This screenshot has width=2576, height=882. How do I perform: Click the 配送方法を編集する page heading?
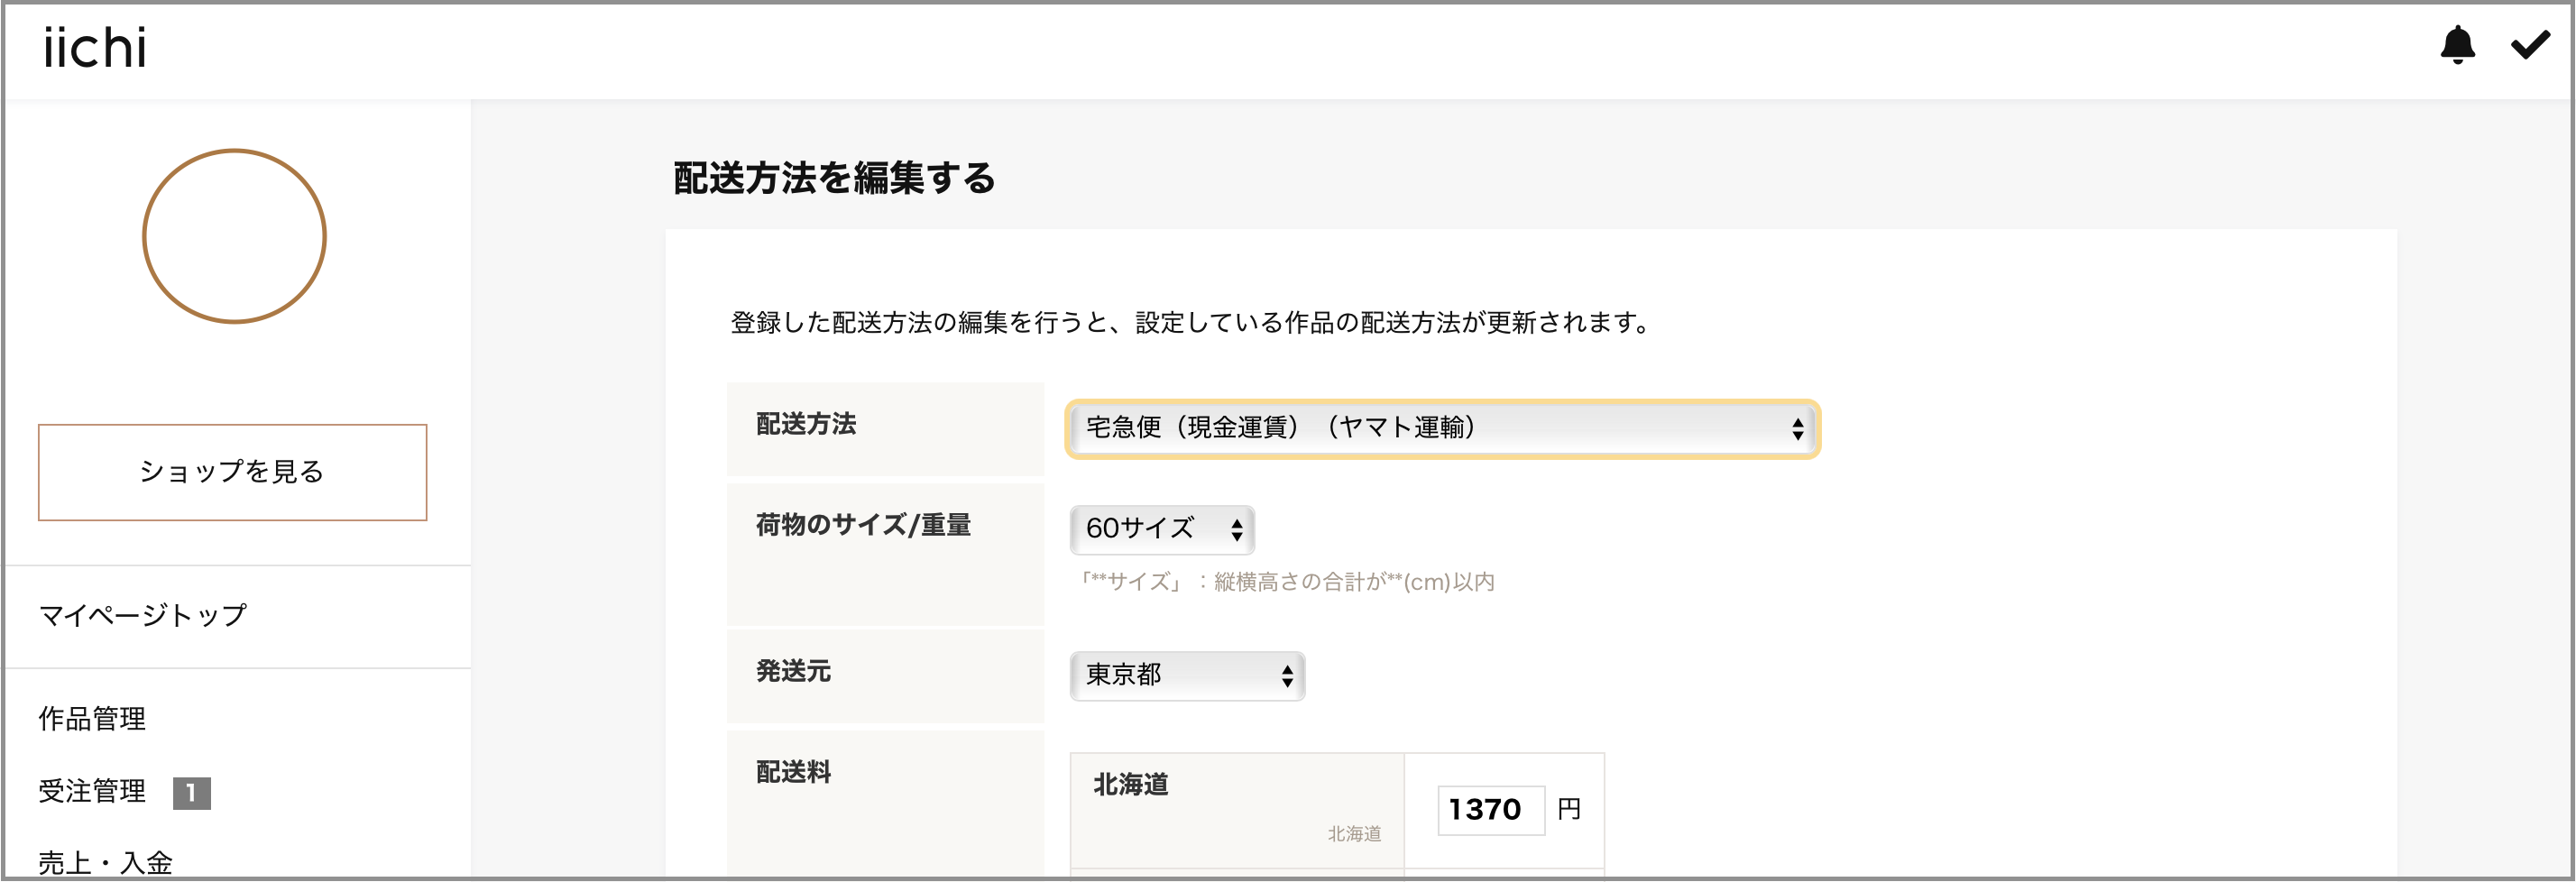pos(834,178)
